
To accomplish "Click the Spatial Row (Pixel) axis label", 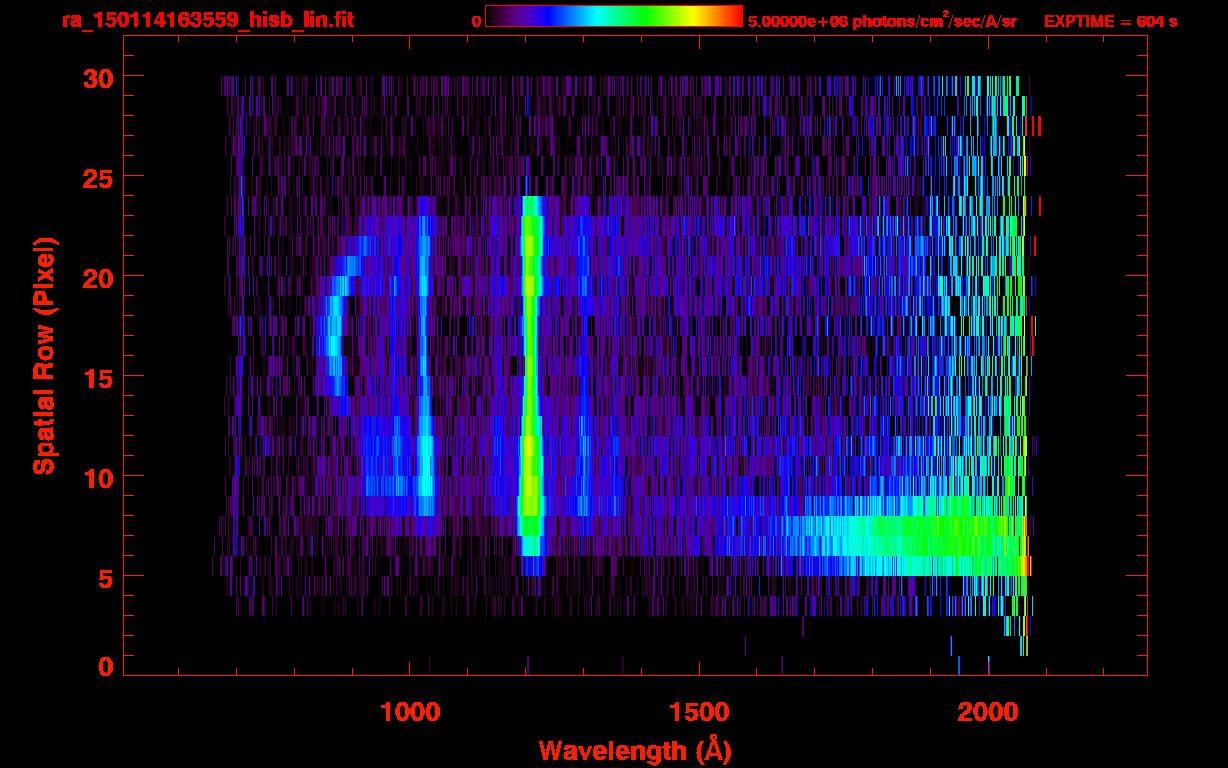I will [43, 355].
